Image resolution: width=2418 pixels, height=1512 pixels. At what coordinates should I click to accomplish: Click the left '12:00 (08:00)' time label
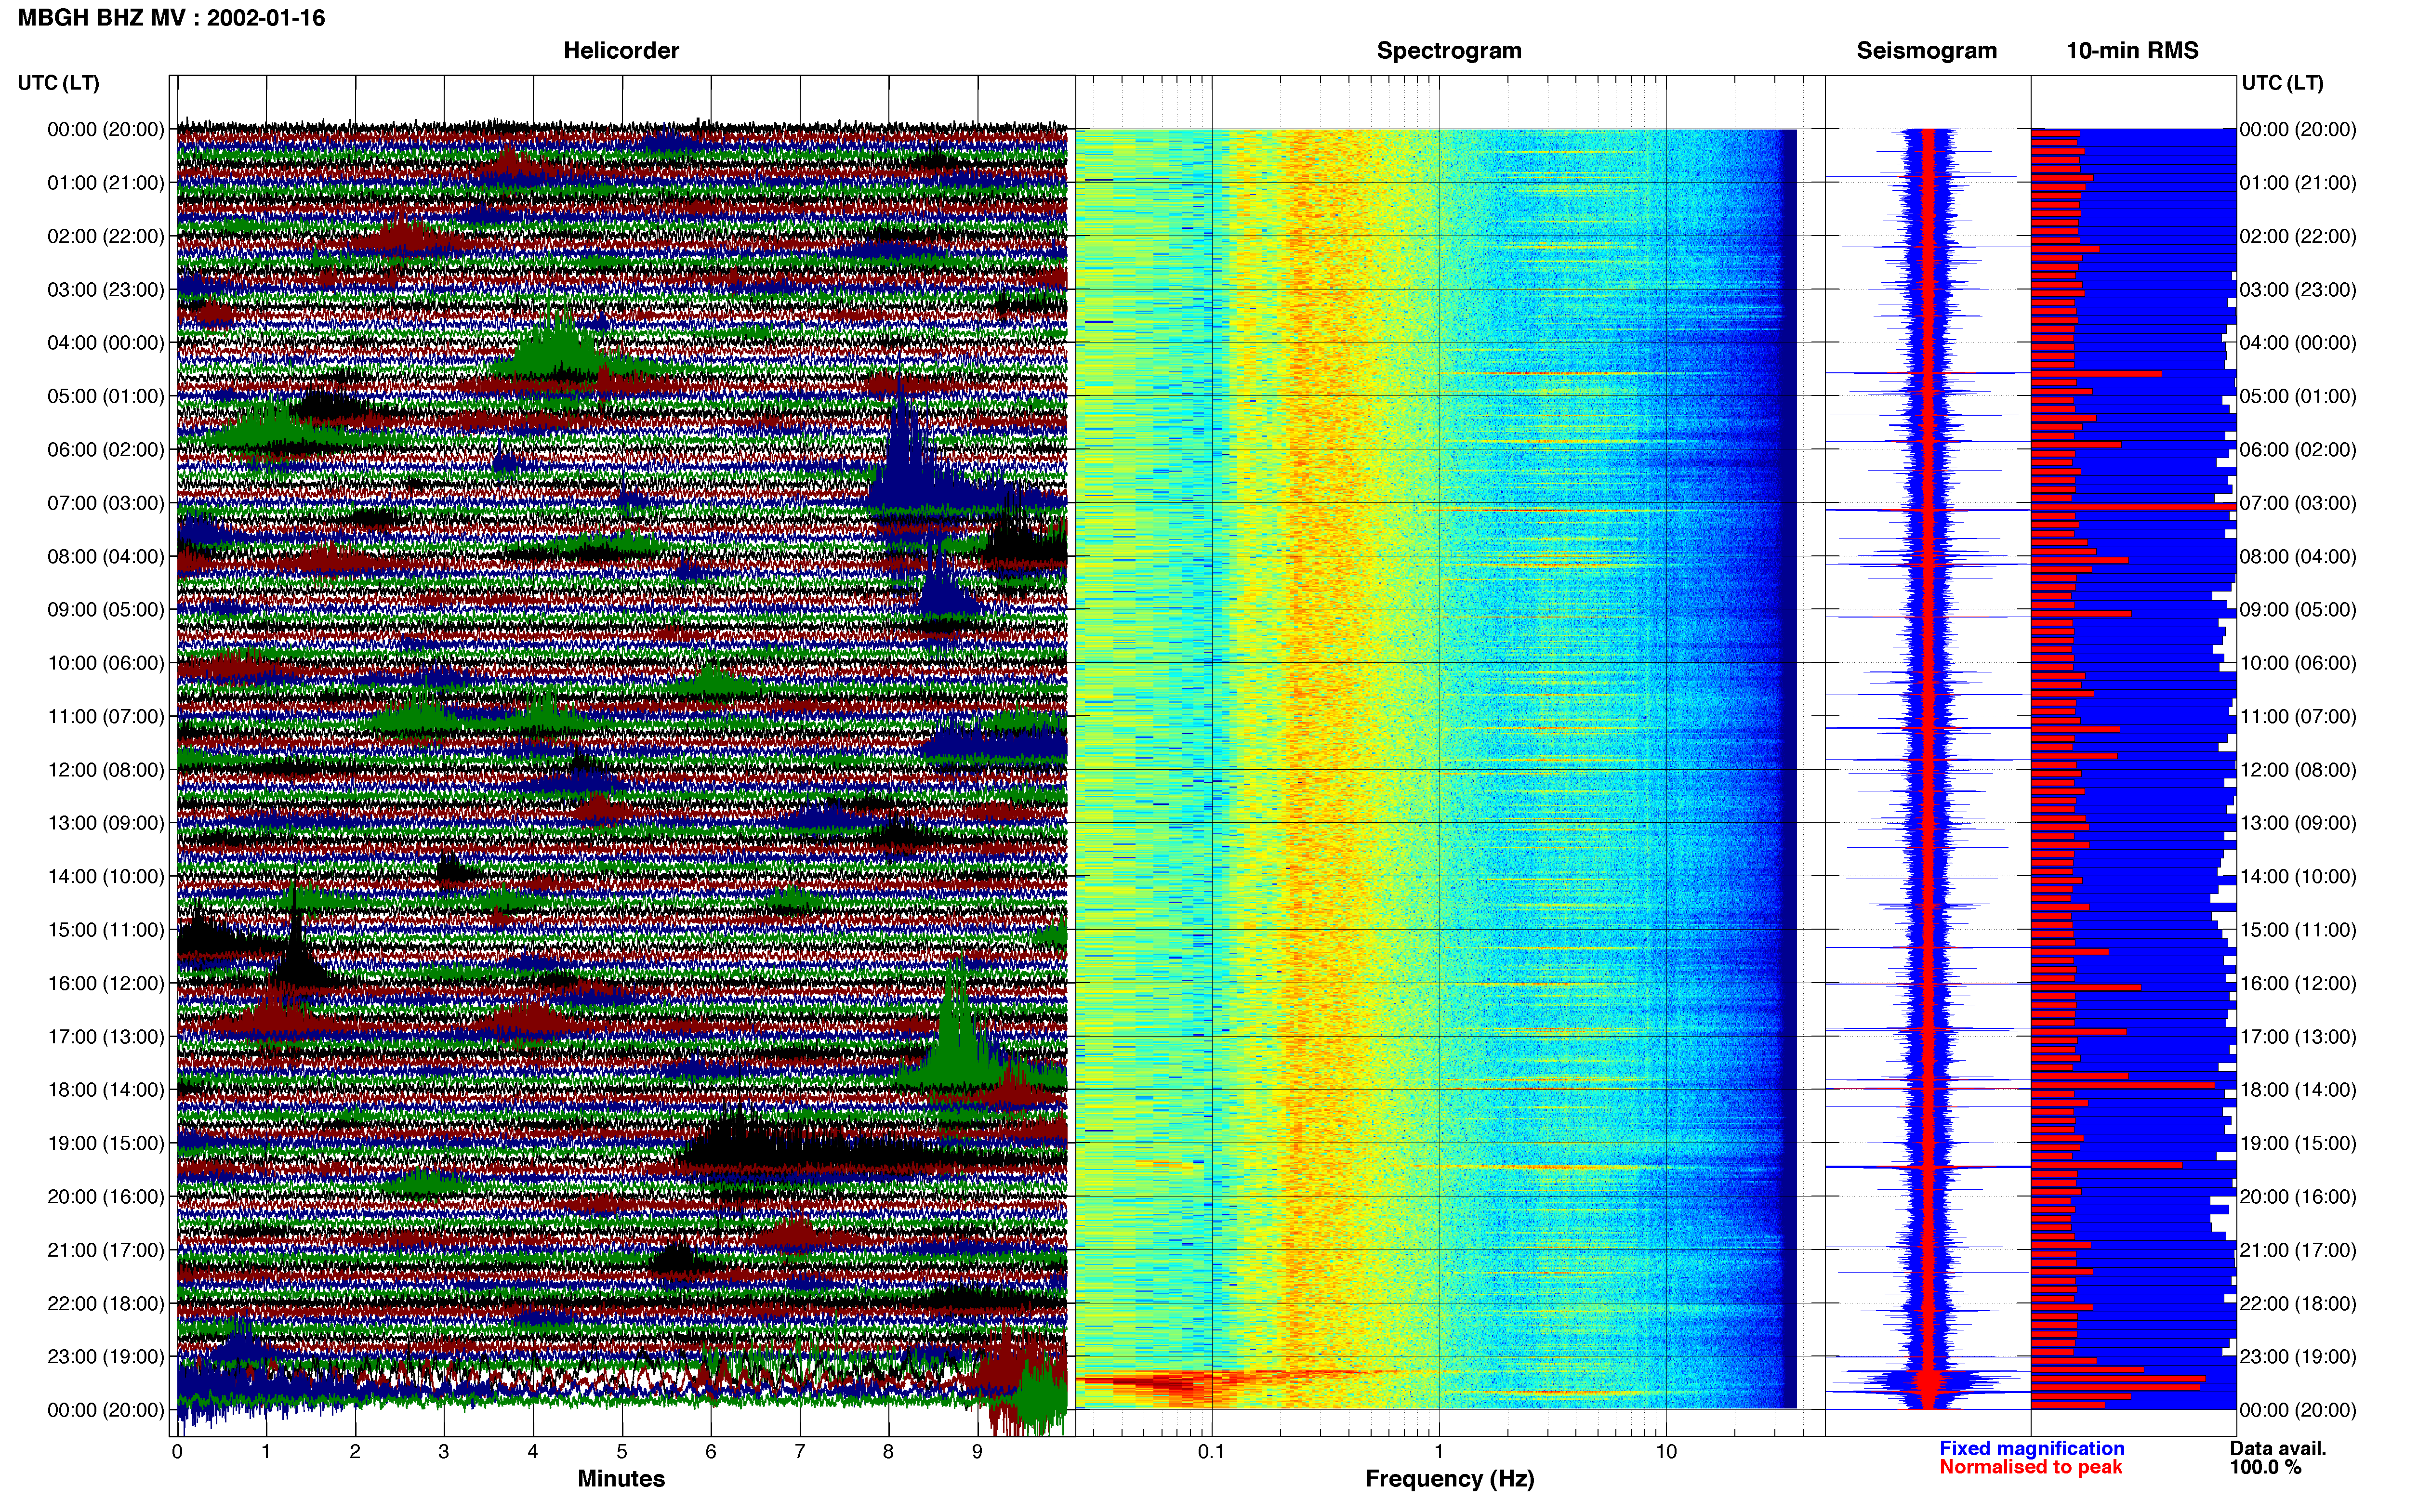(x=106, y=770)
